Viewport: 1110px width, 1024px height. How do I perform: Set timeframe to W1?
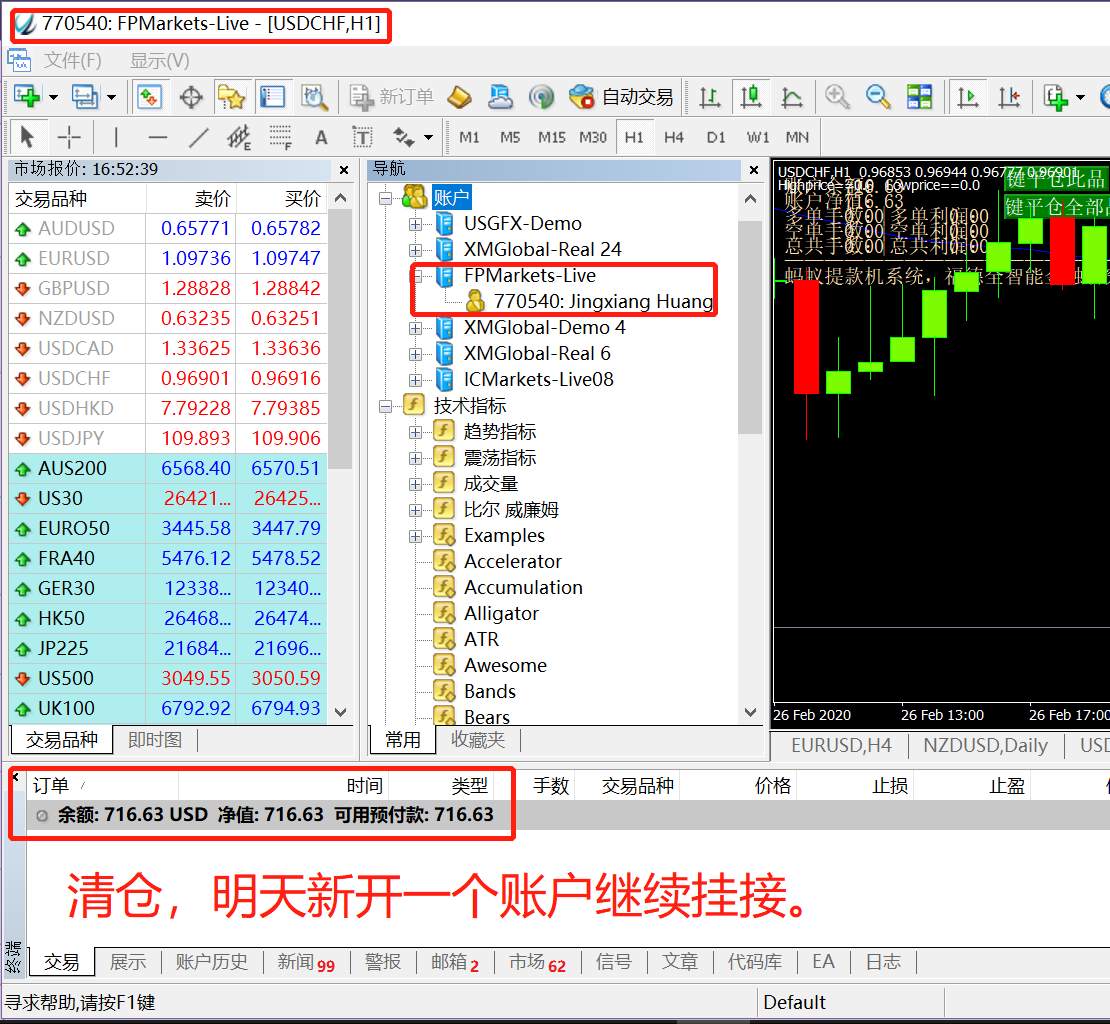point(757,137)
